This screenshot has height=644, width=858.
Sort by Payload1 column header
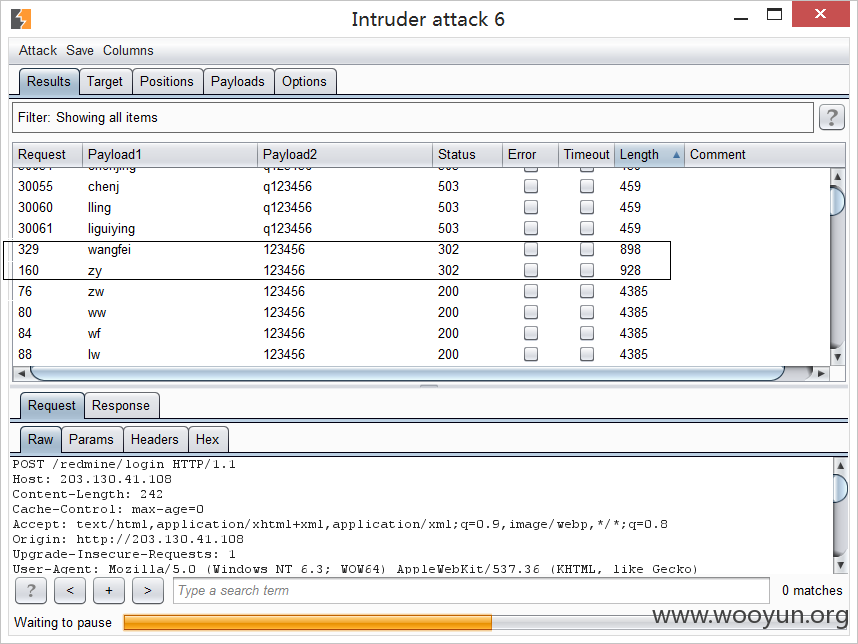click(x=170, y=155)
